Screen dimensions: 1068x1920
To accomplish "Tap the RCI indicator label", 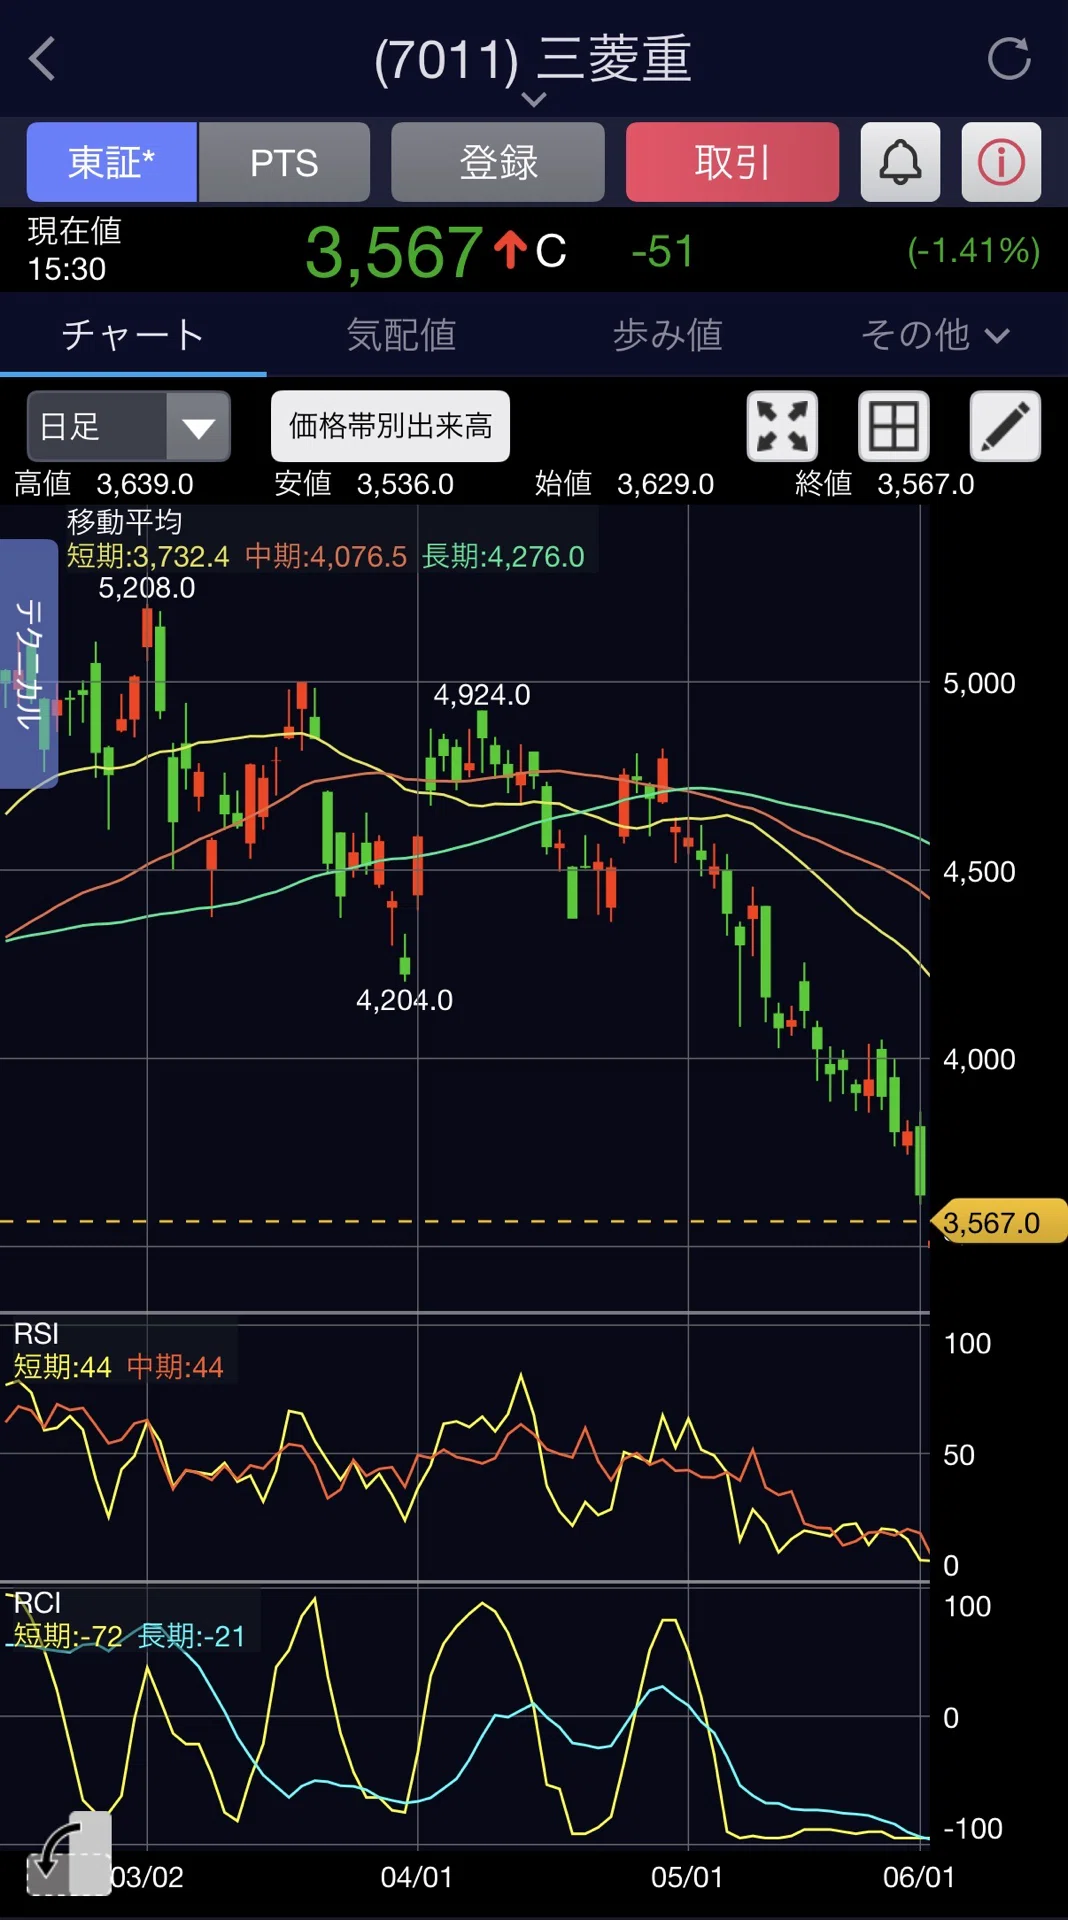I will pos(38,1603).
